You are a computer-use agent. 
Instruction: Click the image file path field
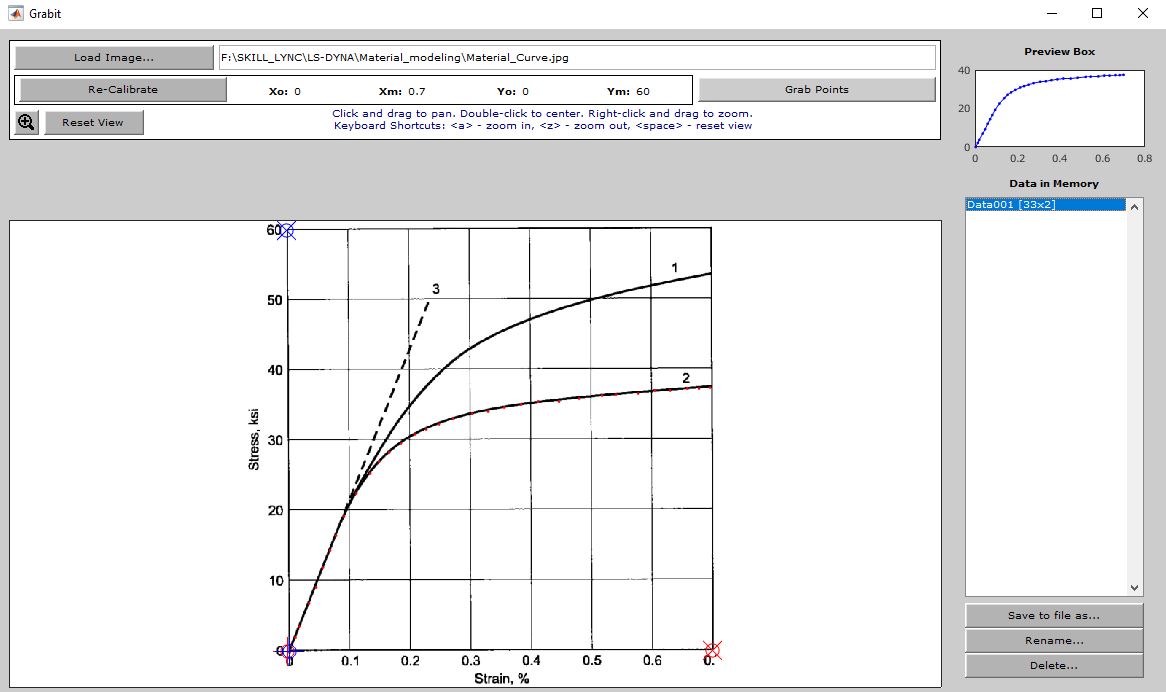pyautogui.click(x=577, y=57)
